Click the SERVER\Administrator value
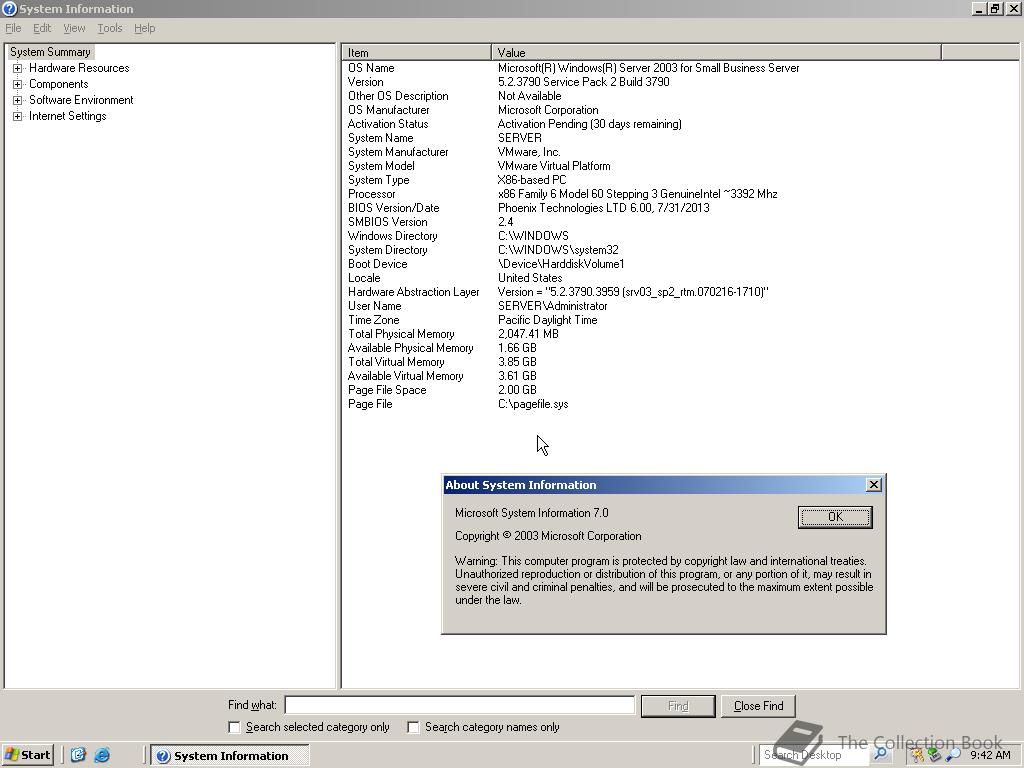 click(552, 306)
